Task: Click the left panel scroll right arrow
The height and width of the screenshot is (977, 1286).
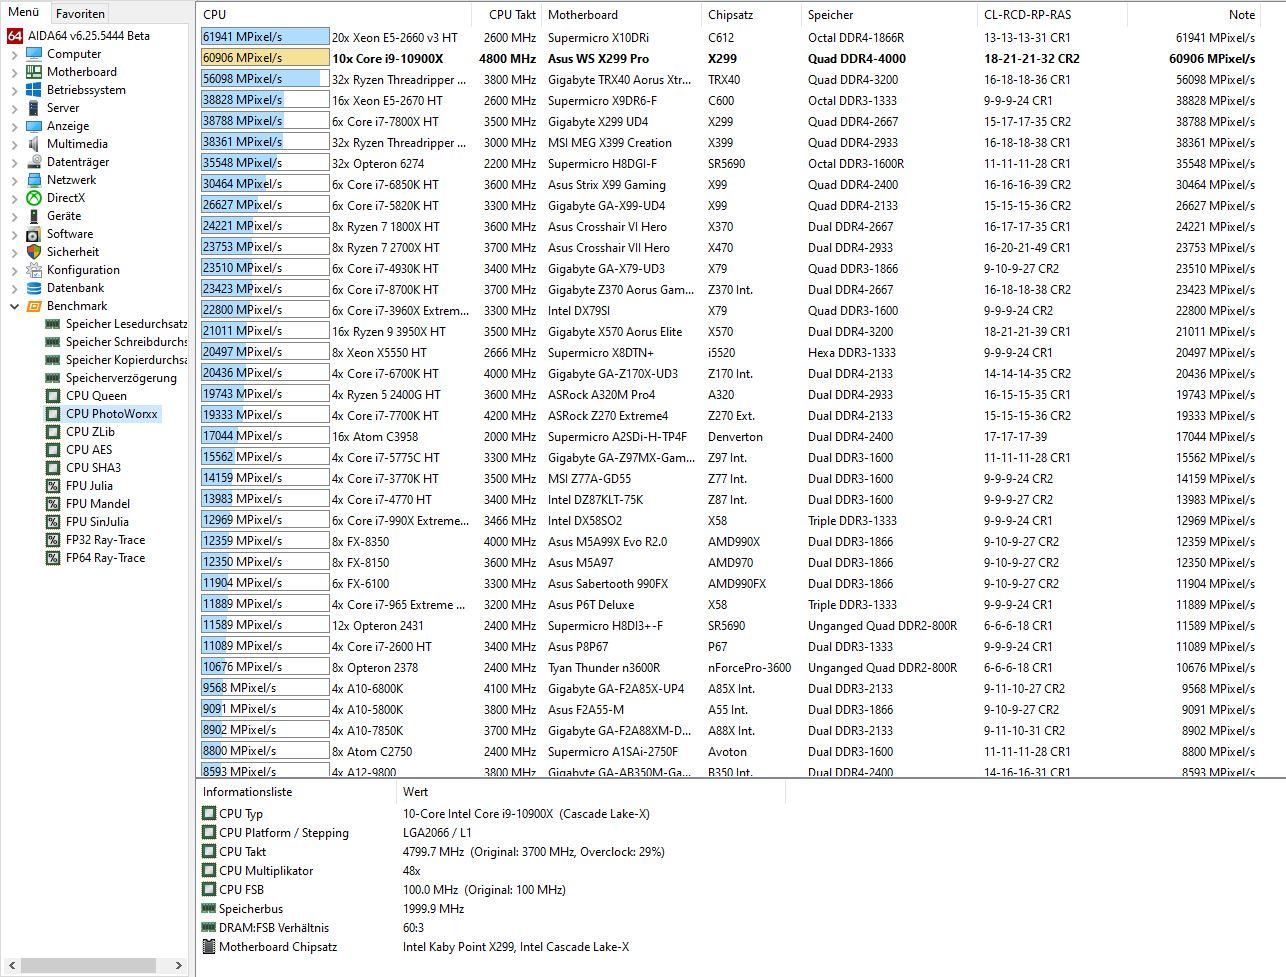Action: point(179,965)
